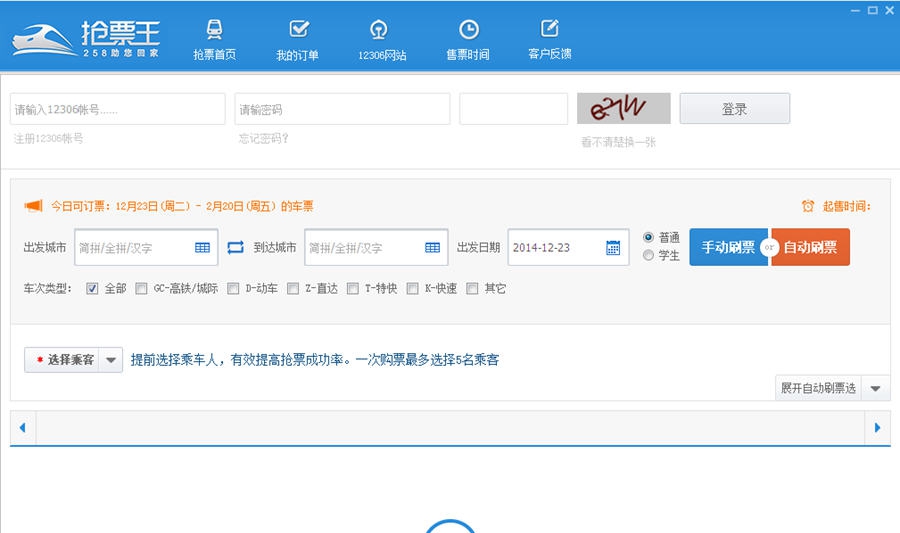900x533 pixels.
Task: Click the 自动刷票 button
Action: [810, 247]
